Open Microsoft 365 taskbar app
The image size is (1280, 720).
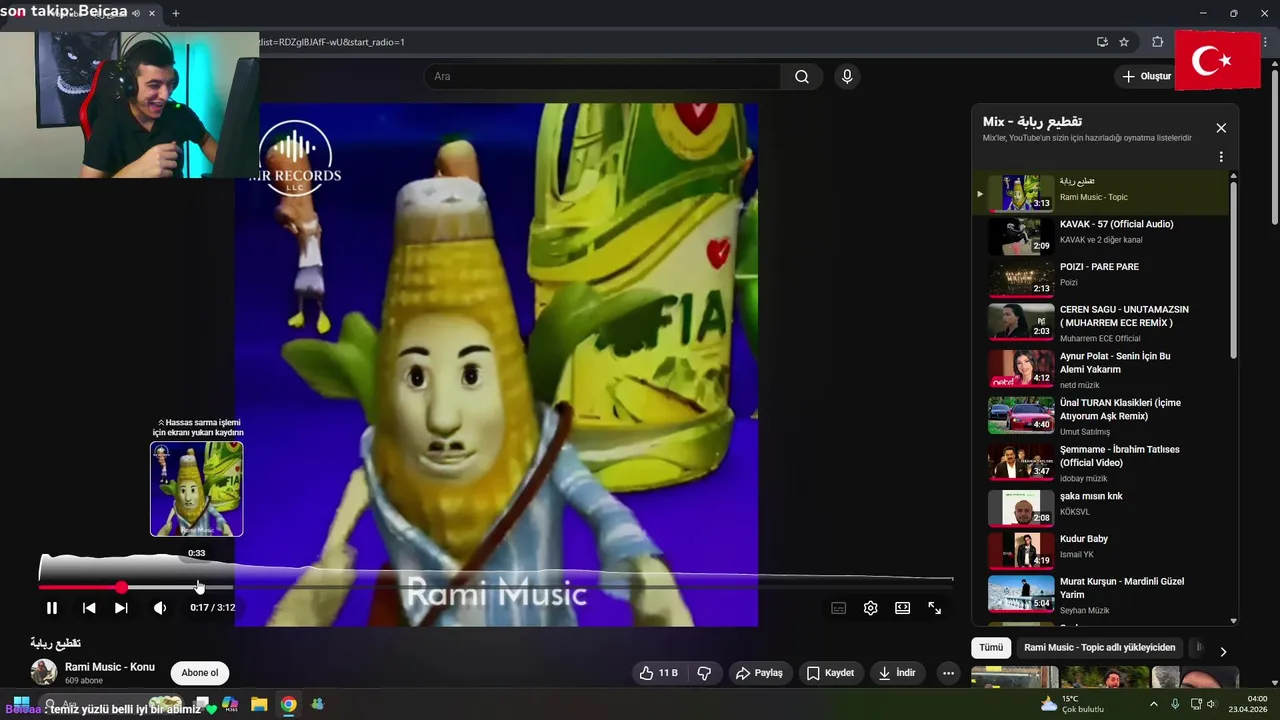[229, 704]
